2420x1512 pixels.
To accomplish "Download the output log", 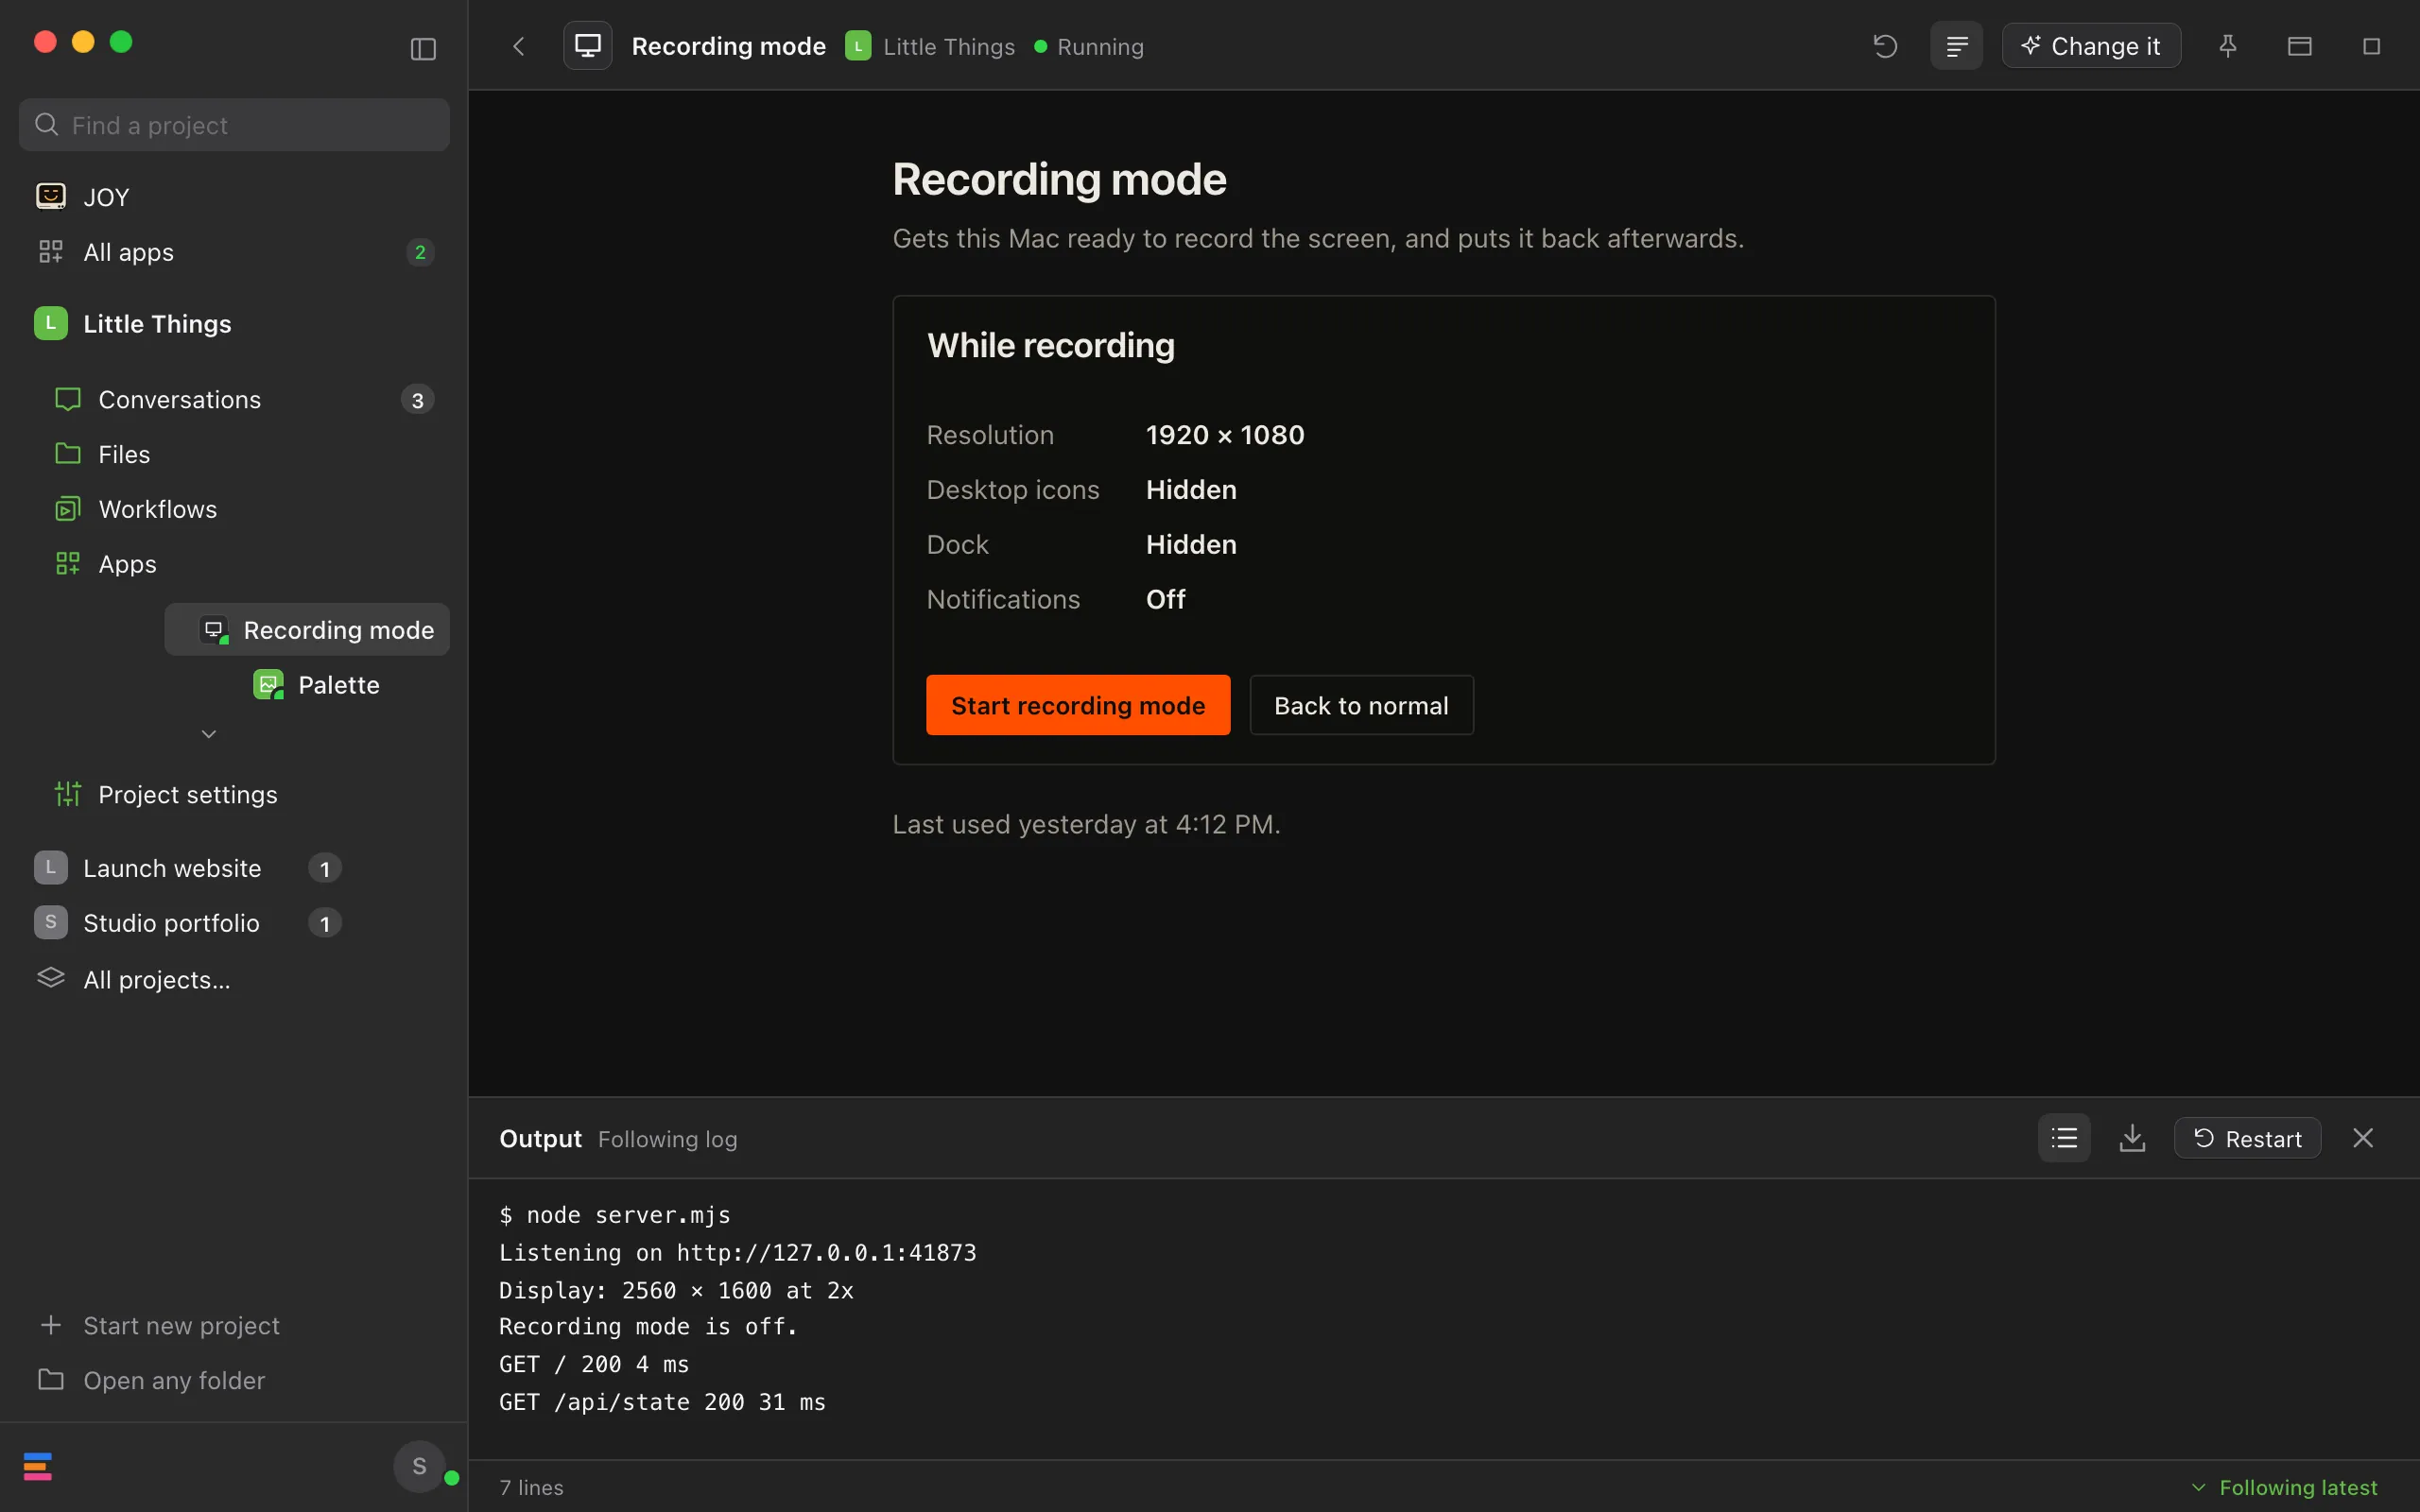I will tap(2132, 1138).
